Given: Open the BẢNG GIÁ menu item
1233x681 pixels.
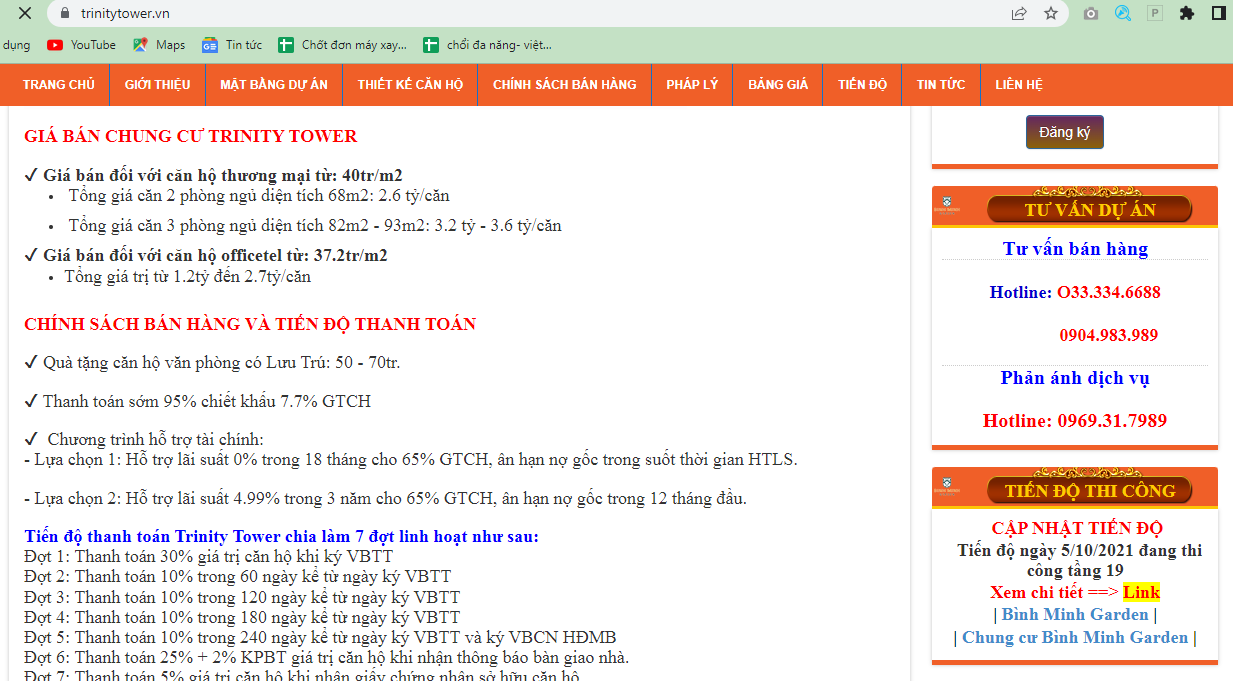Looking at the screenshot, I should tap(778, 85).
